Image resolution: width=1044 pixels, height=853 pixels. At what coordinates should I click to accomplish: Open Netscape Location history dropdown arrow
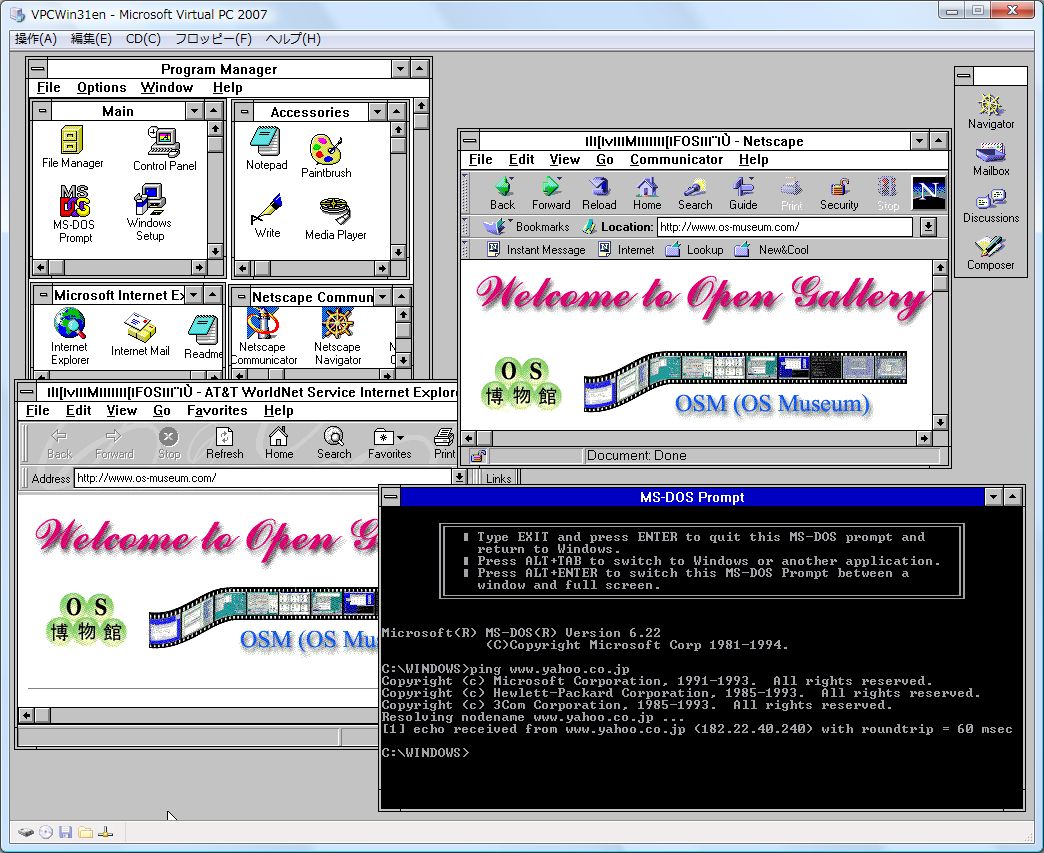coord(928,227)
